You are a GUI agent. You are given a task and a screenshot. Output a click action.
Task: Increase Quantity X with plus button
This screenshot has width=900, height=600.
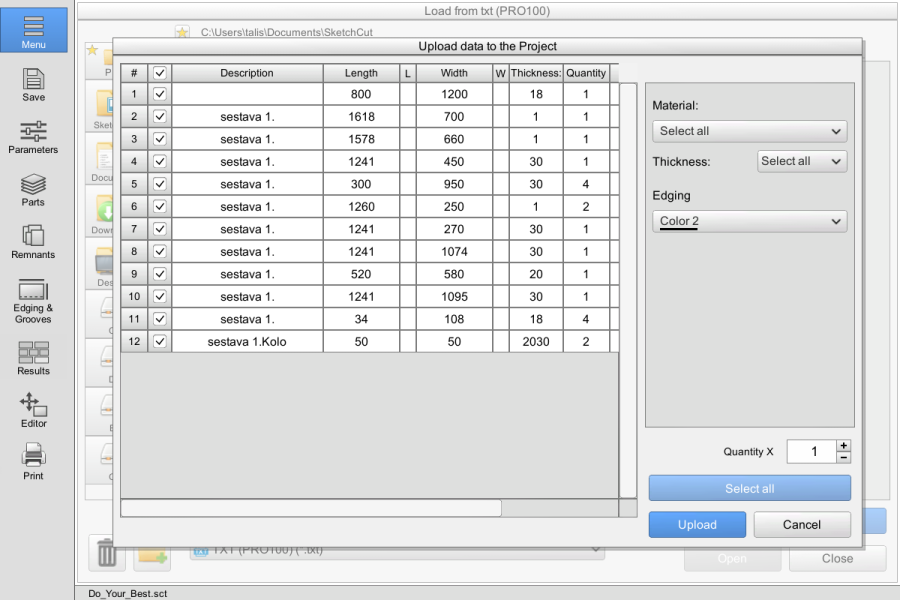click(x=844, y=446)
